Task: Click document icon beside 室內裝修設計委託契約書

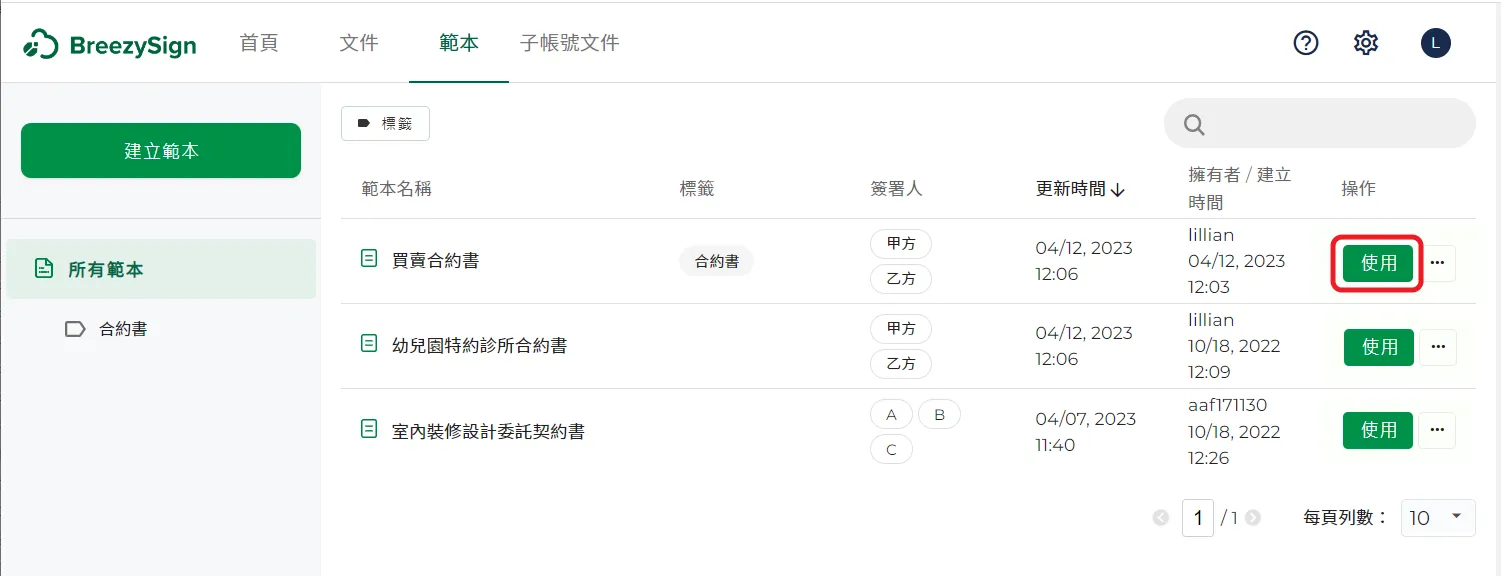Action: [369, 430]
